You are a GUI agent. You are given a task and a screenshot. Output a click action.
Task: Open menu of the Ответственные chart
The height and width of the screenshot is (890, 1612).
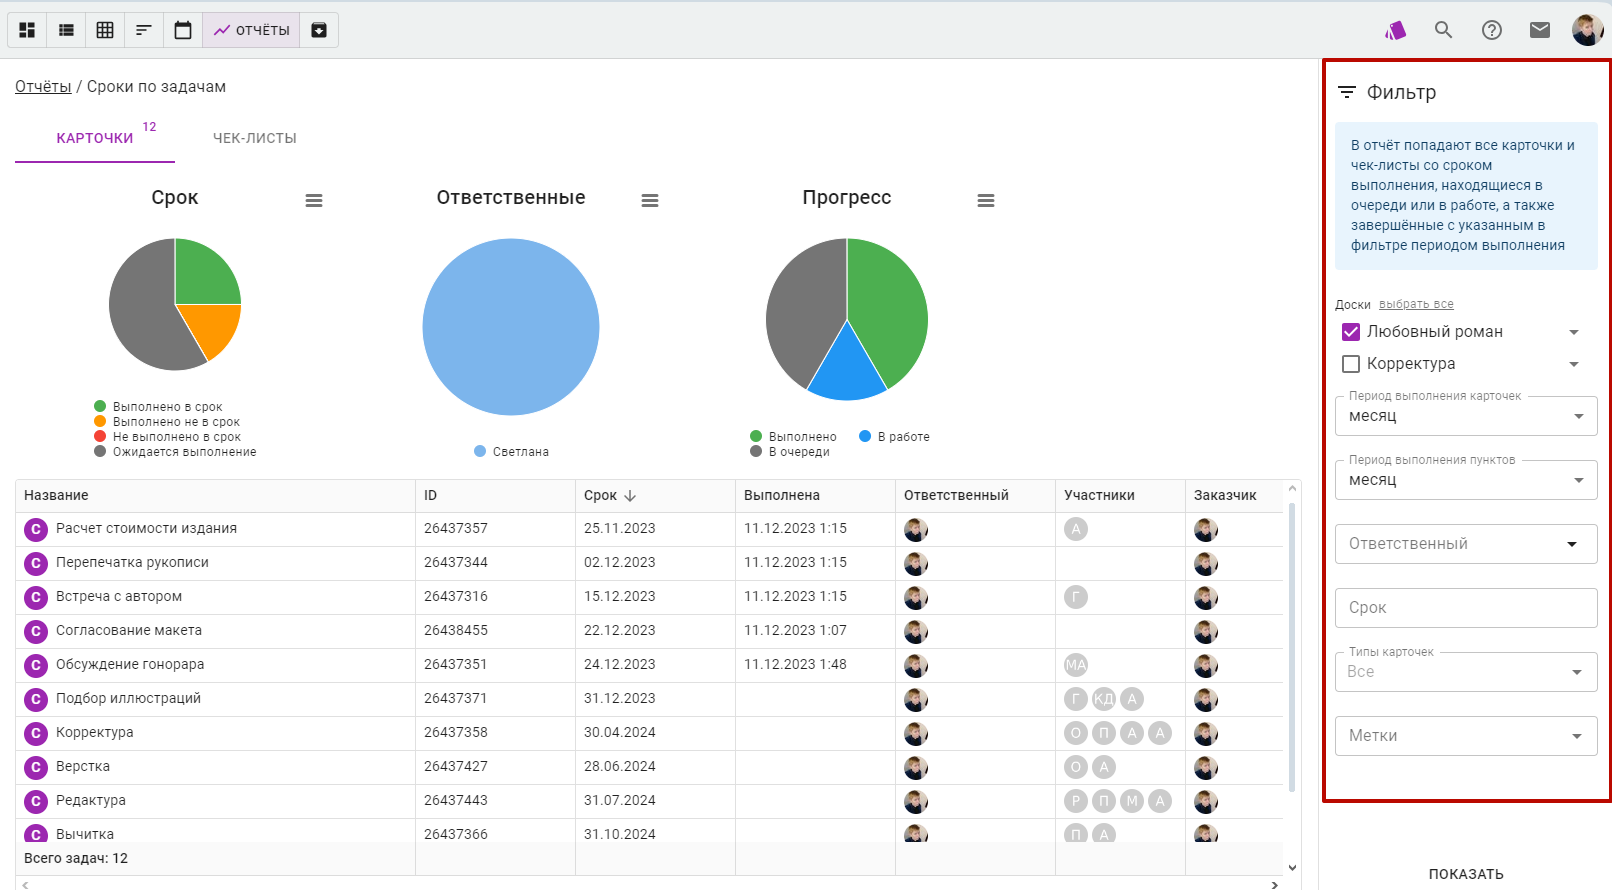(x=650, y=200)
